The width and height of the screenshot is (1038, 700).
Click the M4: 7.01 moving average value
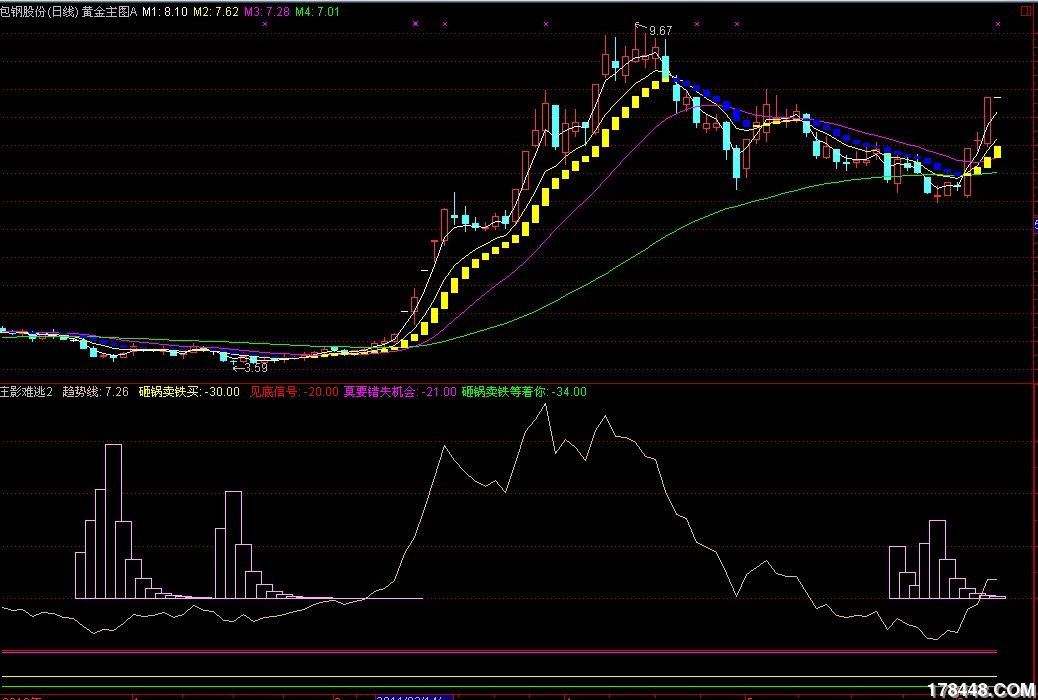317,12
